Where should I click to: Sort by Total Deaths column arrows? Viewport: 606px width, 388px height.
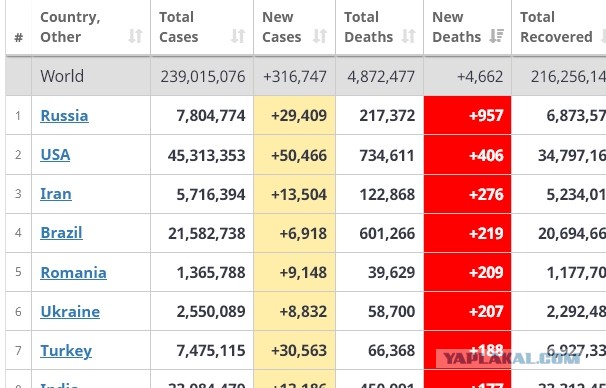point(409,36)
